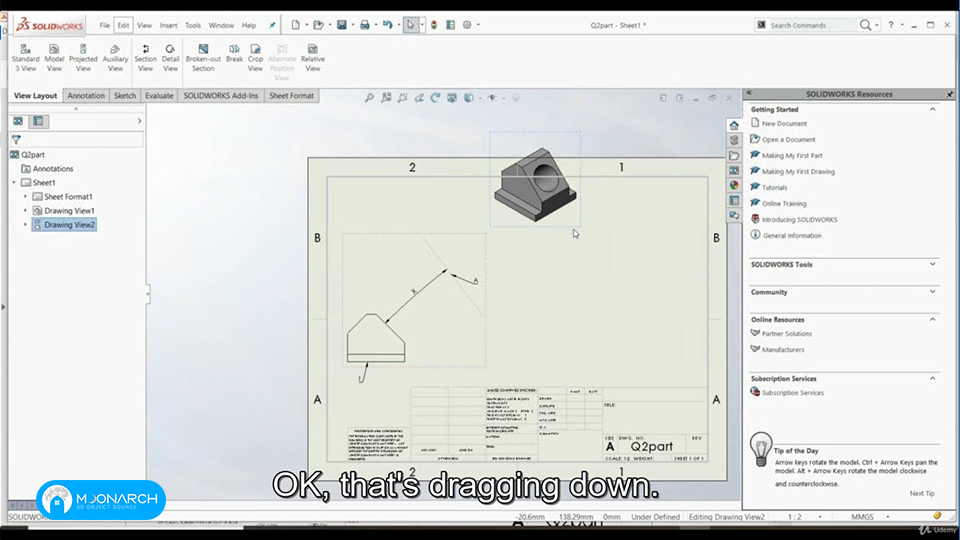Click Zoom to Fit icon in view toolbar

click(x=369, y=98)
